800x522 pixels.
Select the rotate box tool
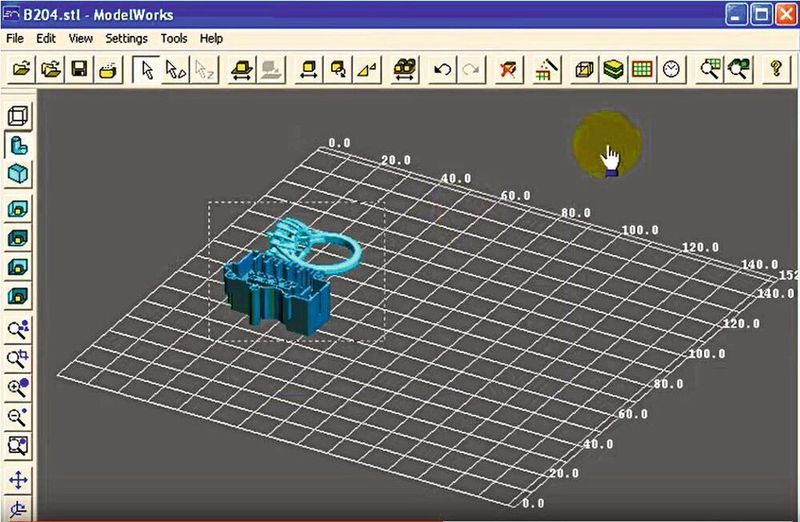(x=338, y=69)
